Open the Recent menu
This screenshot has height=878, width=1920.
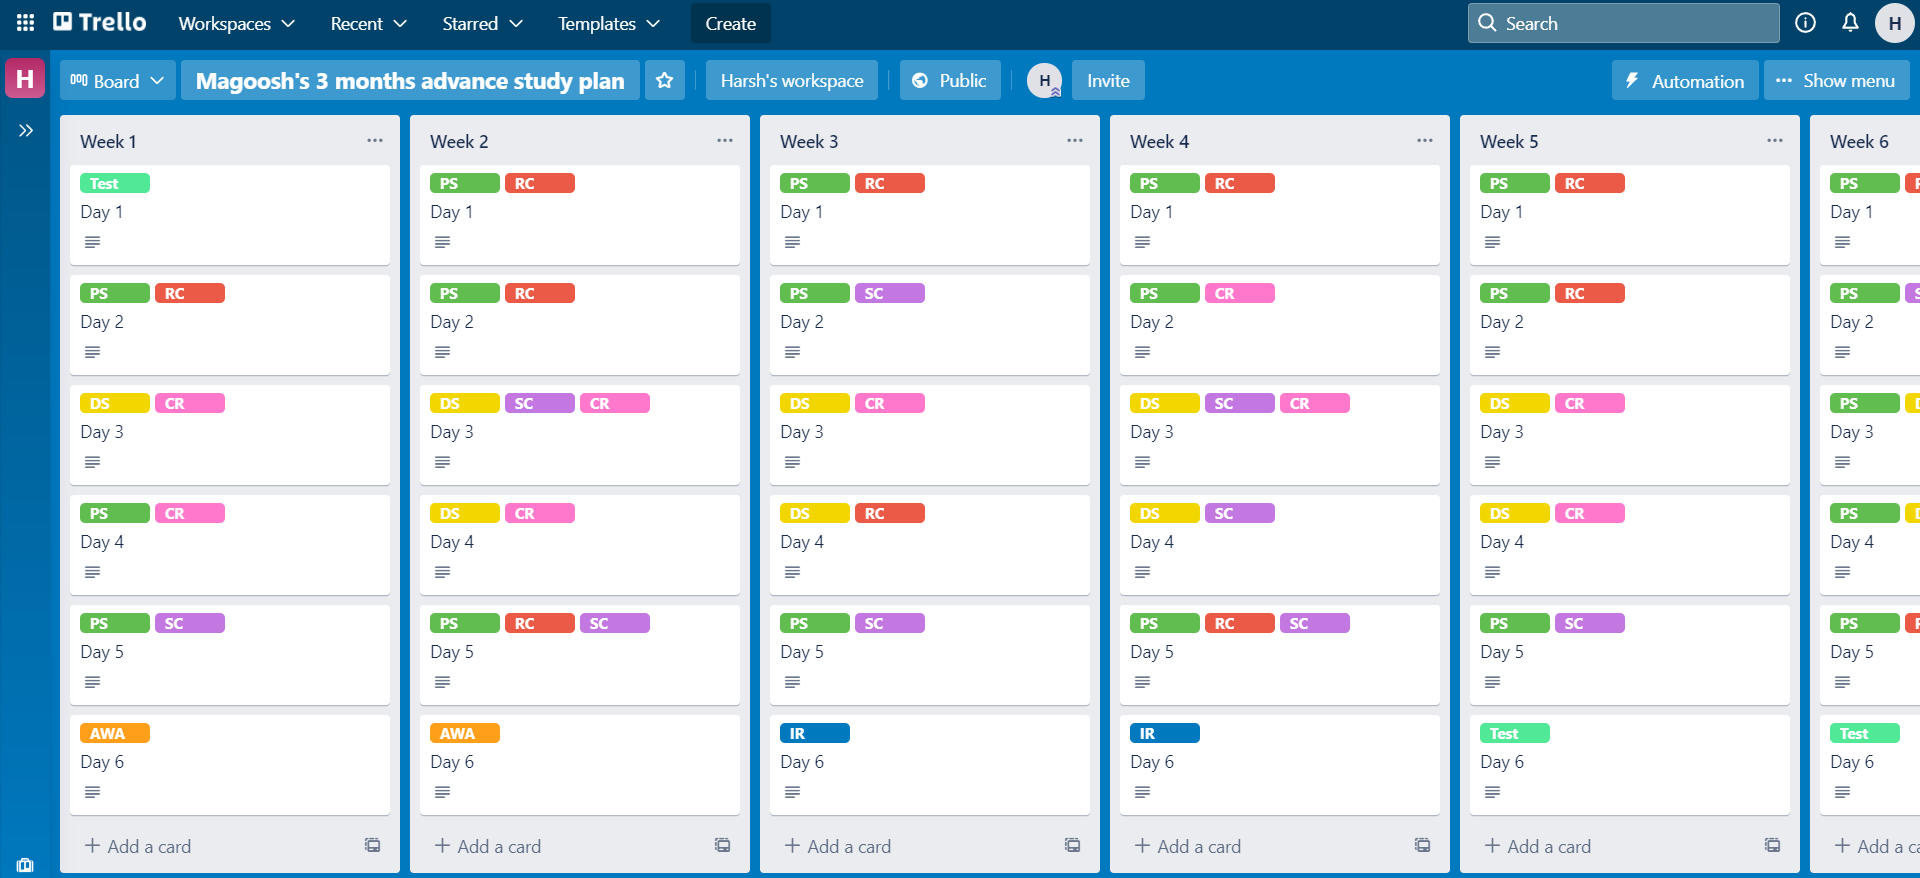pyautogui.click(x=368, y=23)
